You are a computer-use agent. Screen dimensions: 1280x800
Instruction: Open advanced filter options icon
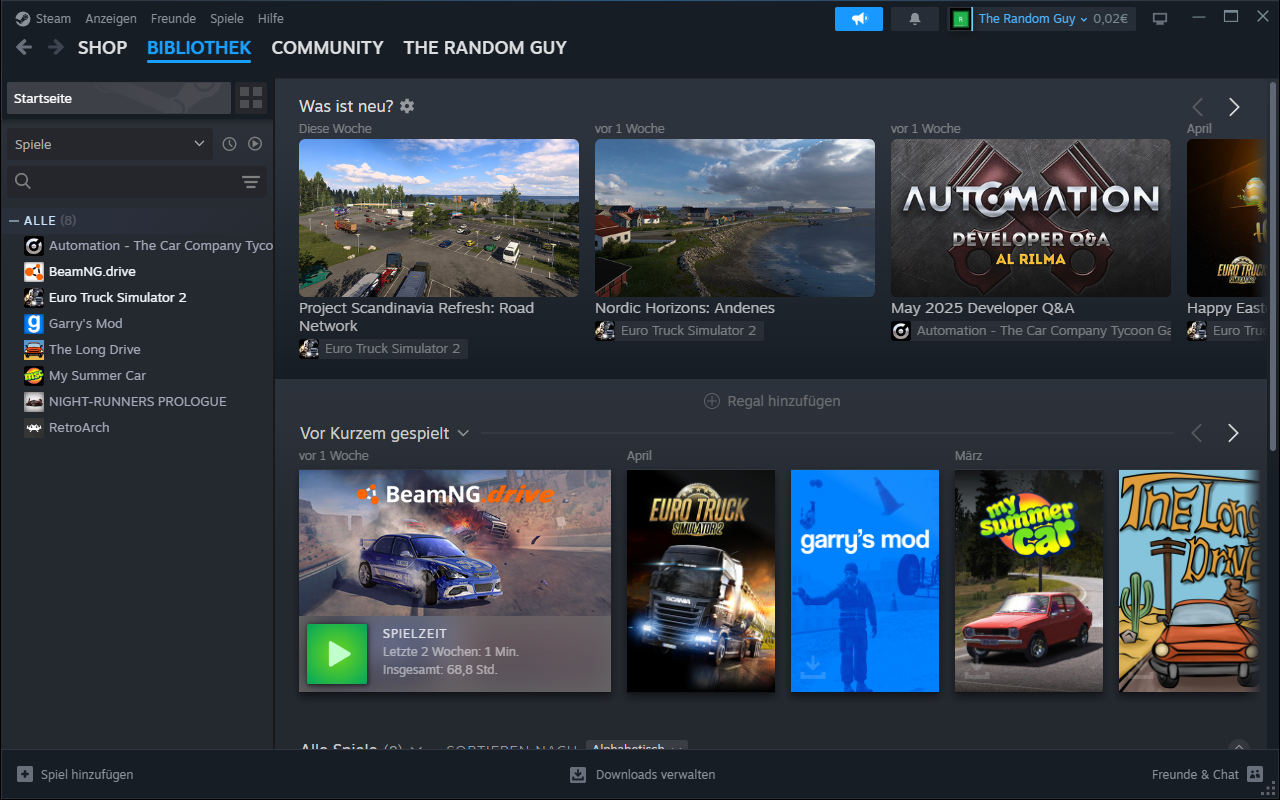point(251,181)
